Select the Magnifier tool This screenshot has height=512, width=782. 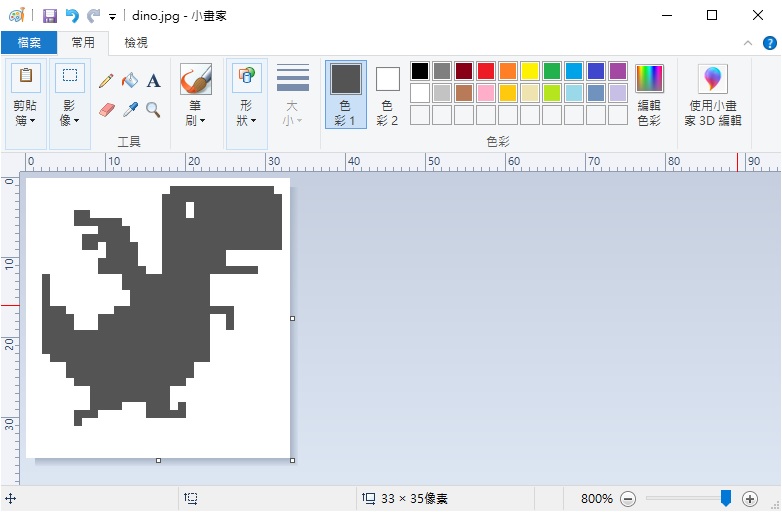(x=153, y=109)
